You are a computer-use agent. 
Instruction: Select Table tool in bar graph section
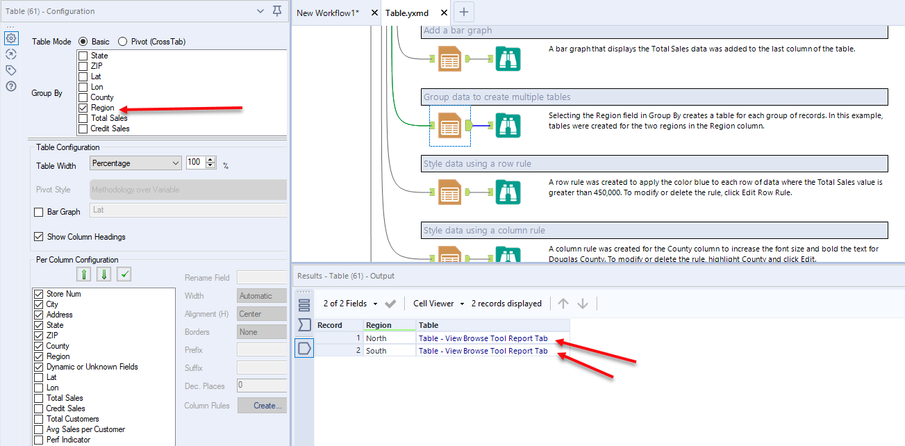coord(450,58)
